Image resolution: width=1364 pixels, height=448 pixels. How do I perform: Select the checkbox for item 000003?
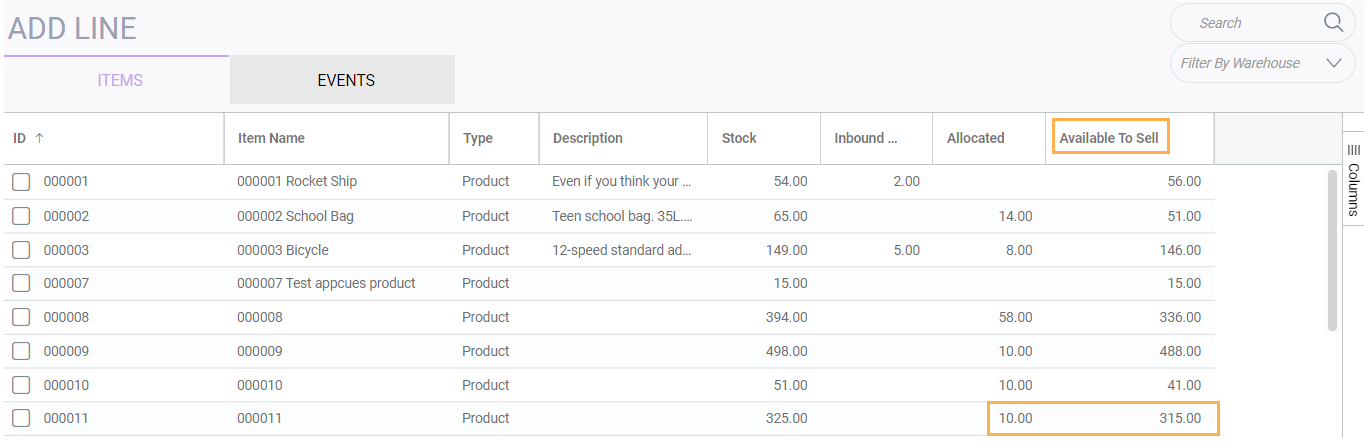[x=21, y=250]
